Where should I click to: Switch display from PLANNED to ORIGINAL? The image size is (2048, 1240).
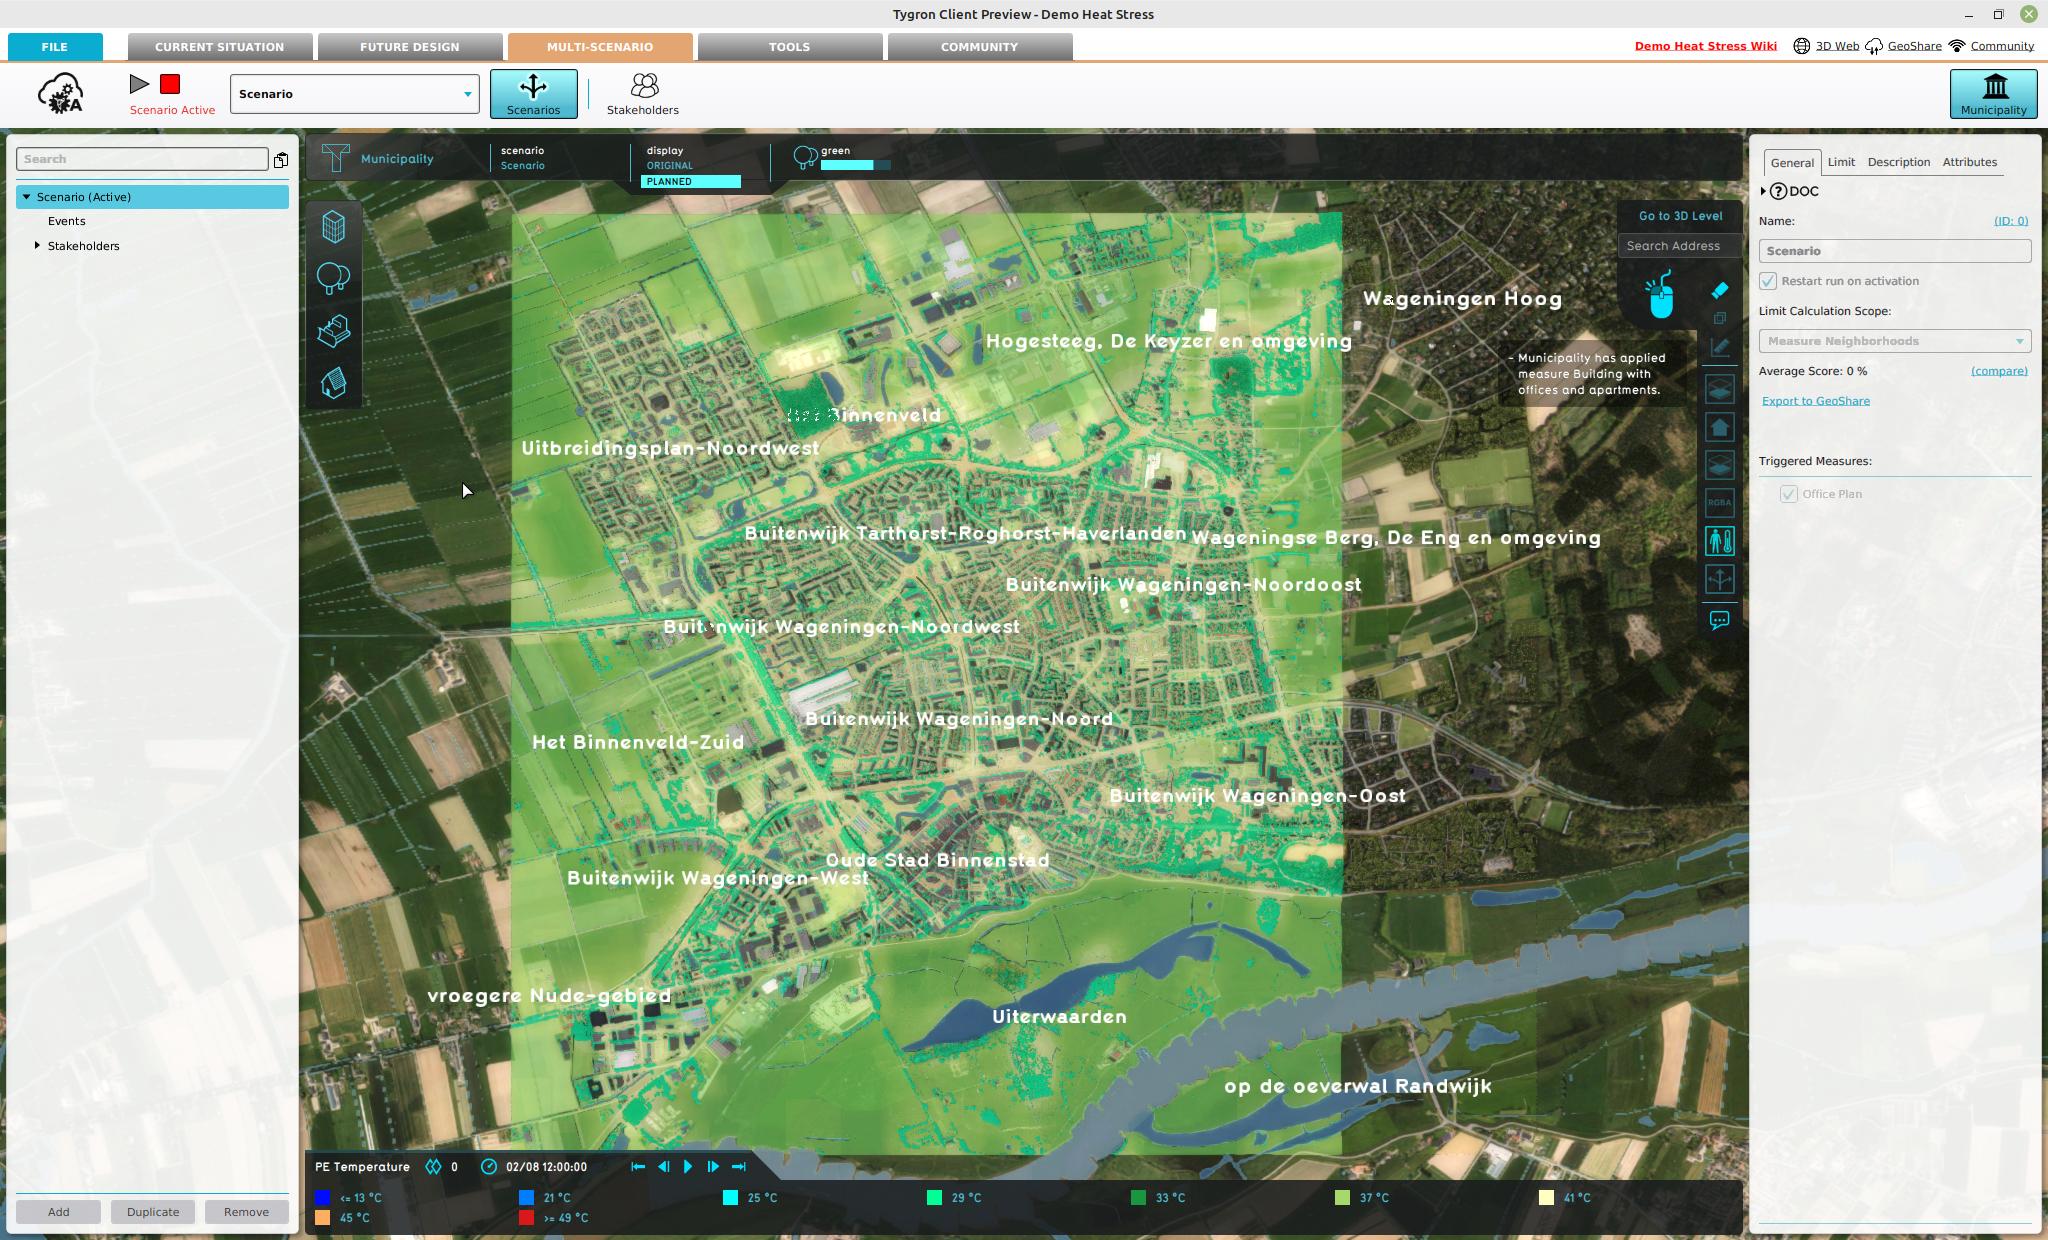[x=668, y=165]
